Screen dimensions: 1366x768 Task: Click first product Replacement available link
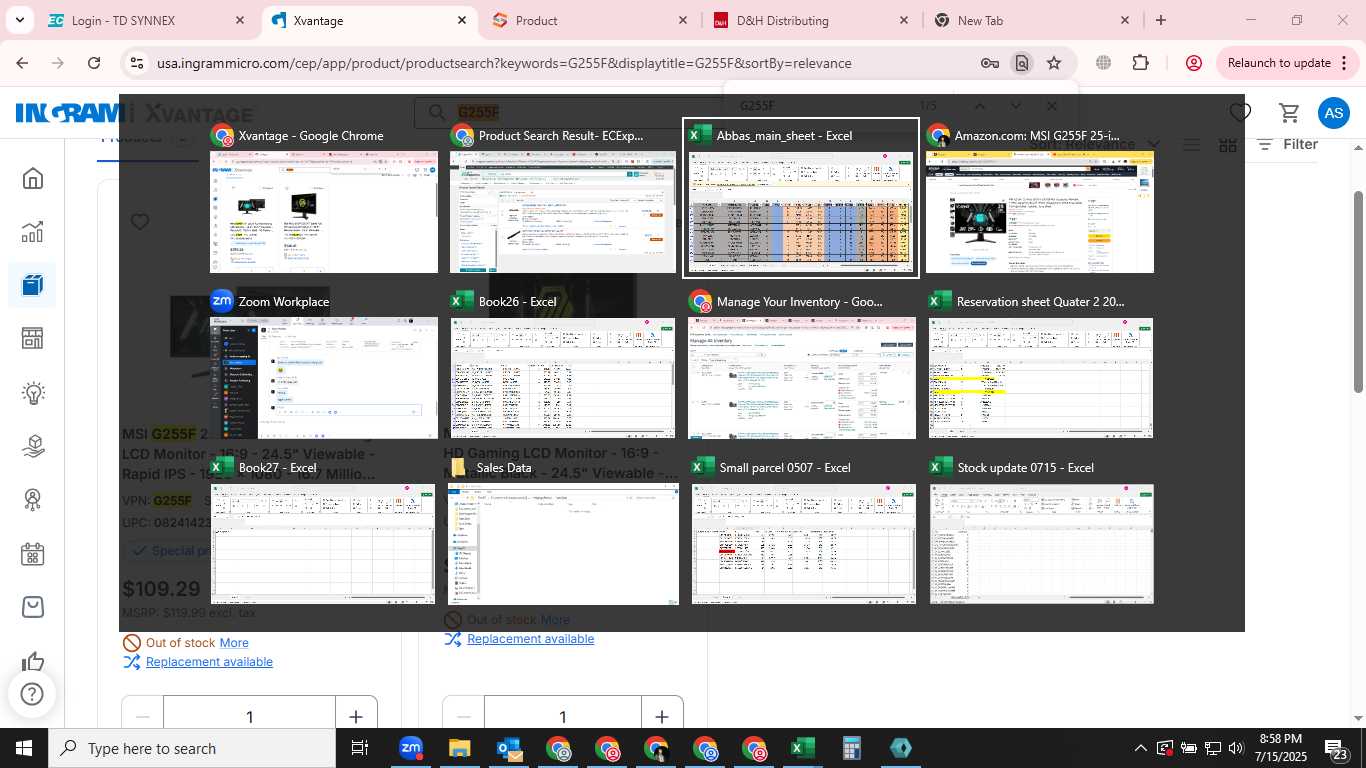tap(209, 662)
